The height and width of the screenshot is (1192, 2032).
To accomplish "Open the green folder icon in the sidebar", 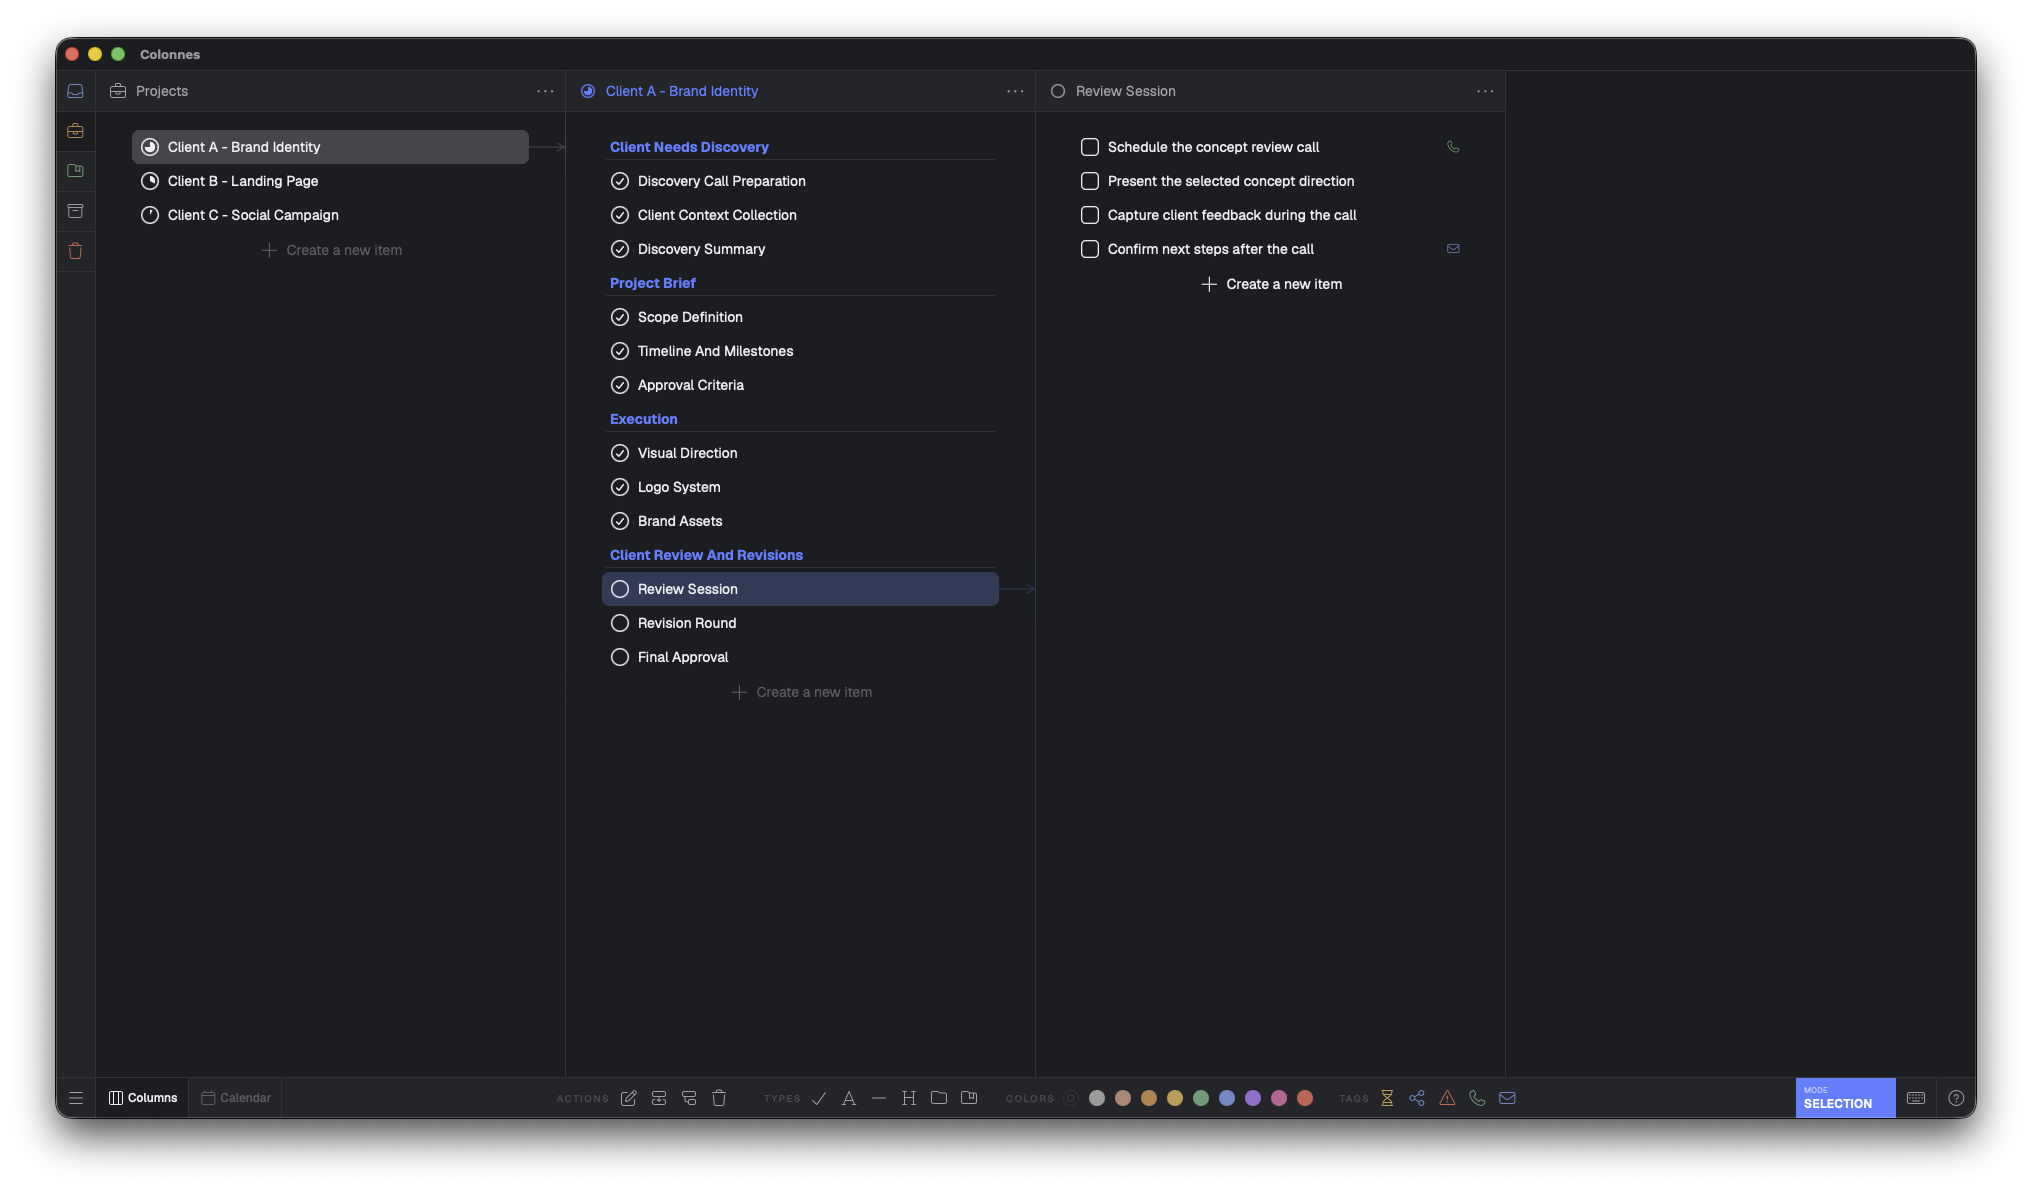I will (x=75, y=171).
